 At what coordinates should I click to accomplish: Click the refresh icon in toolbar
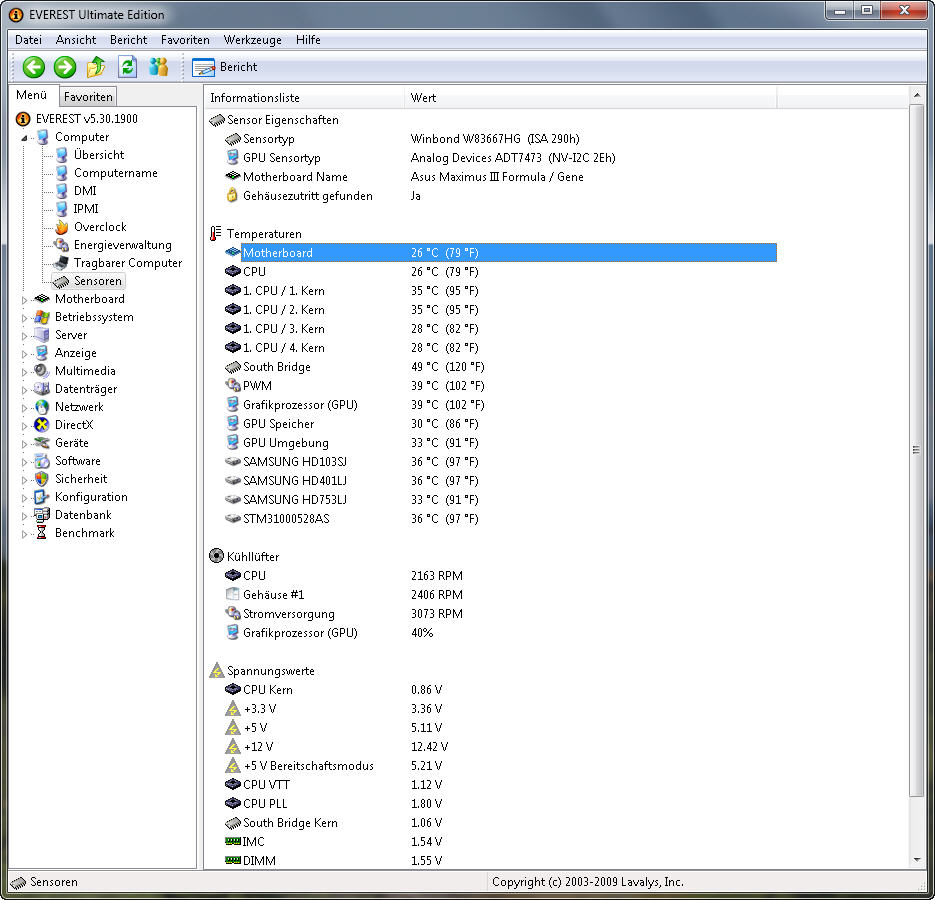(127, 67)
